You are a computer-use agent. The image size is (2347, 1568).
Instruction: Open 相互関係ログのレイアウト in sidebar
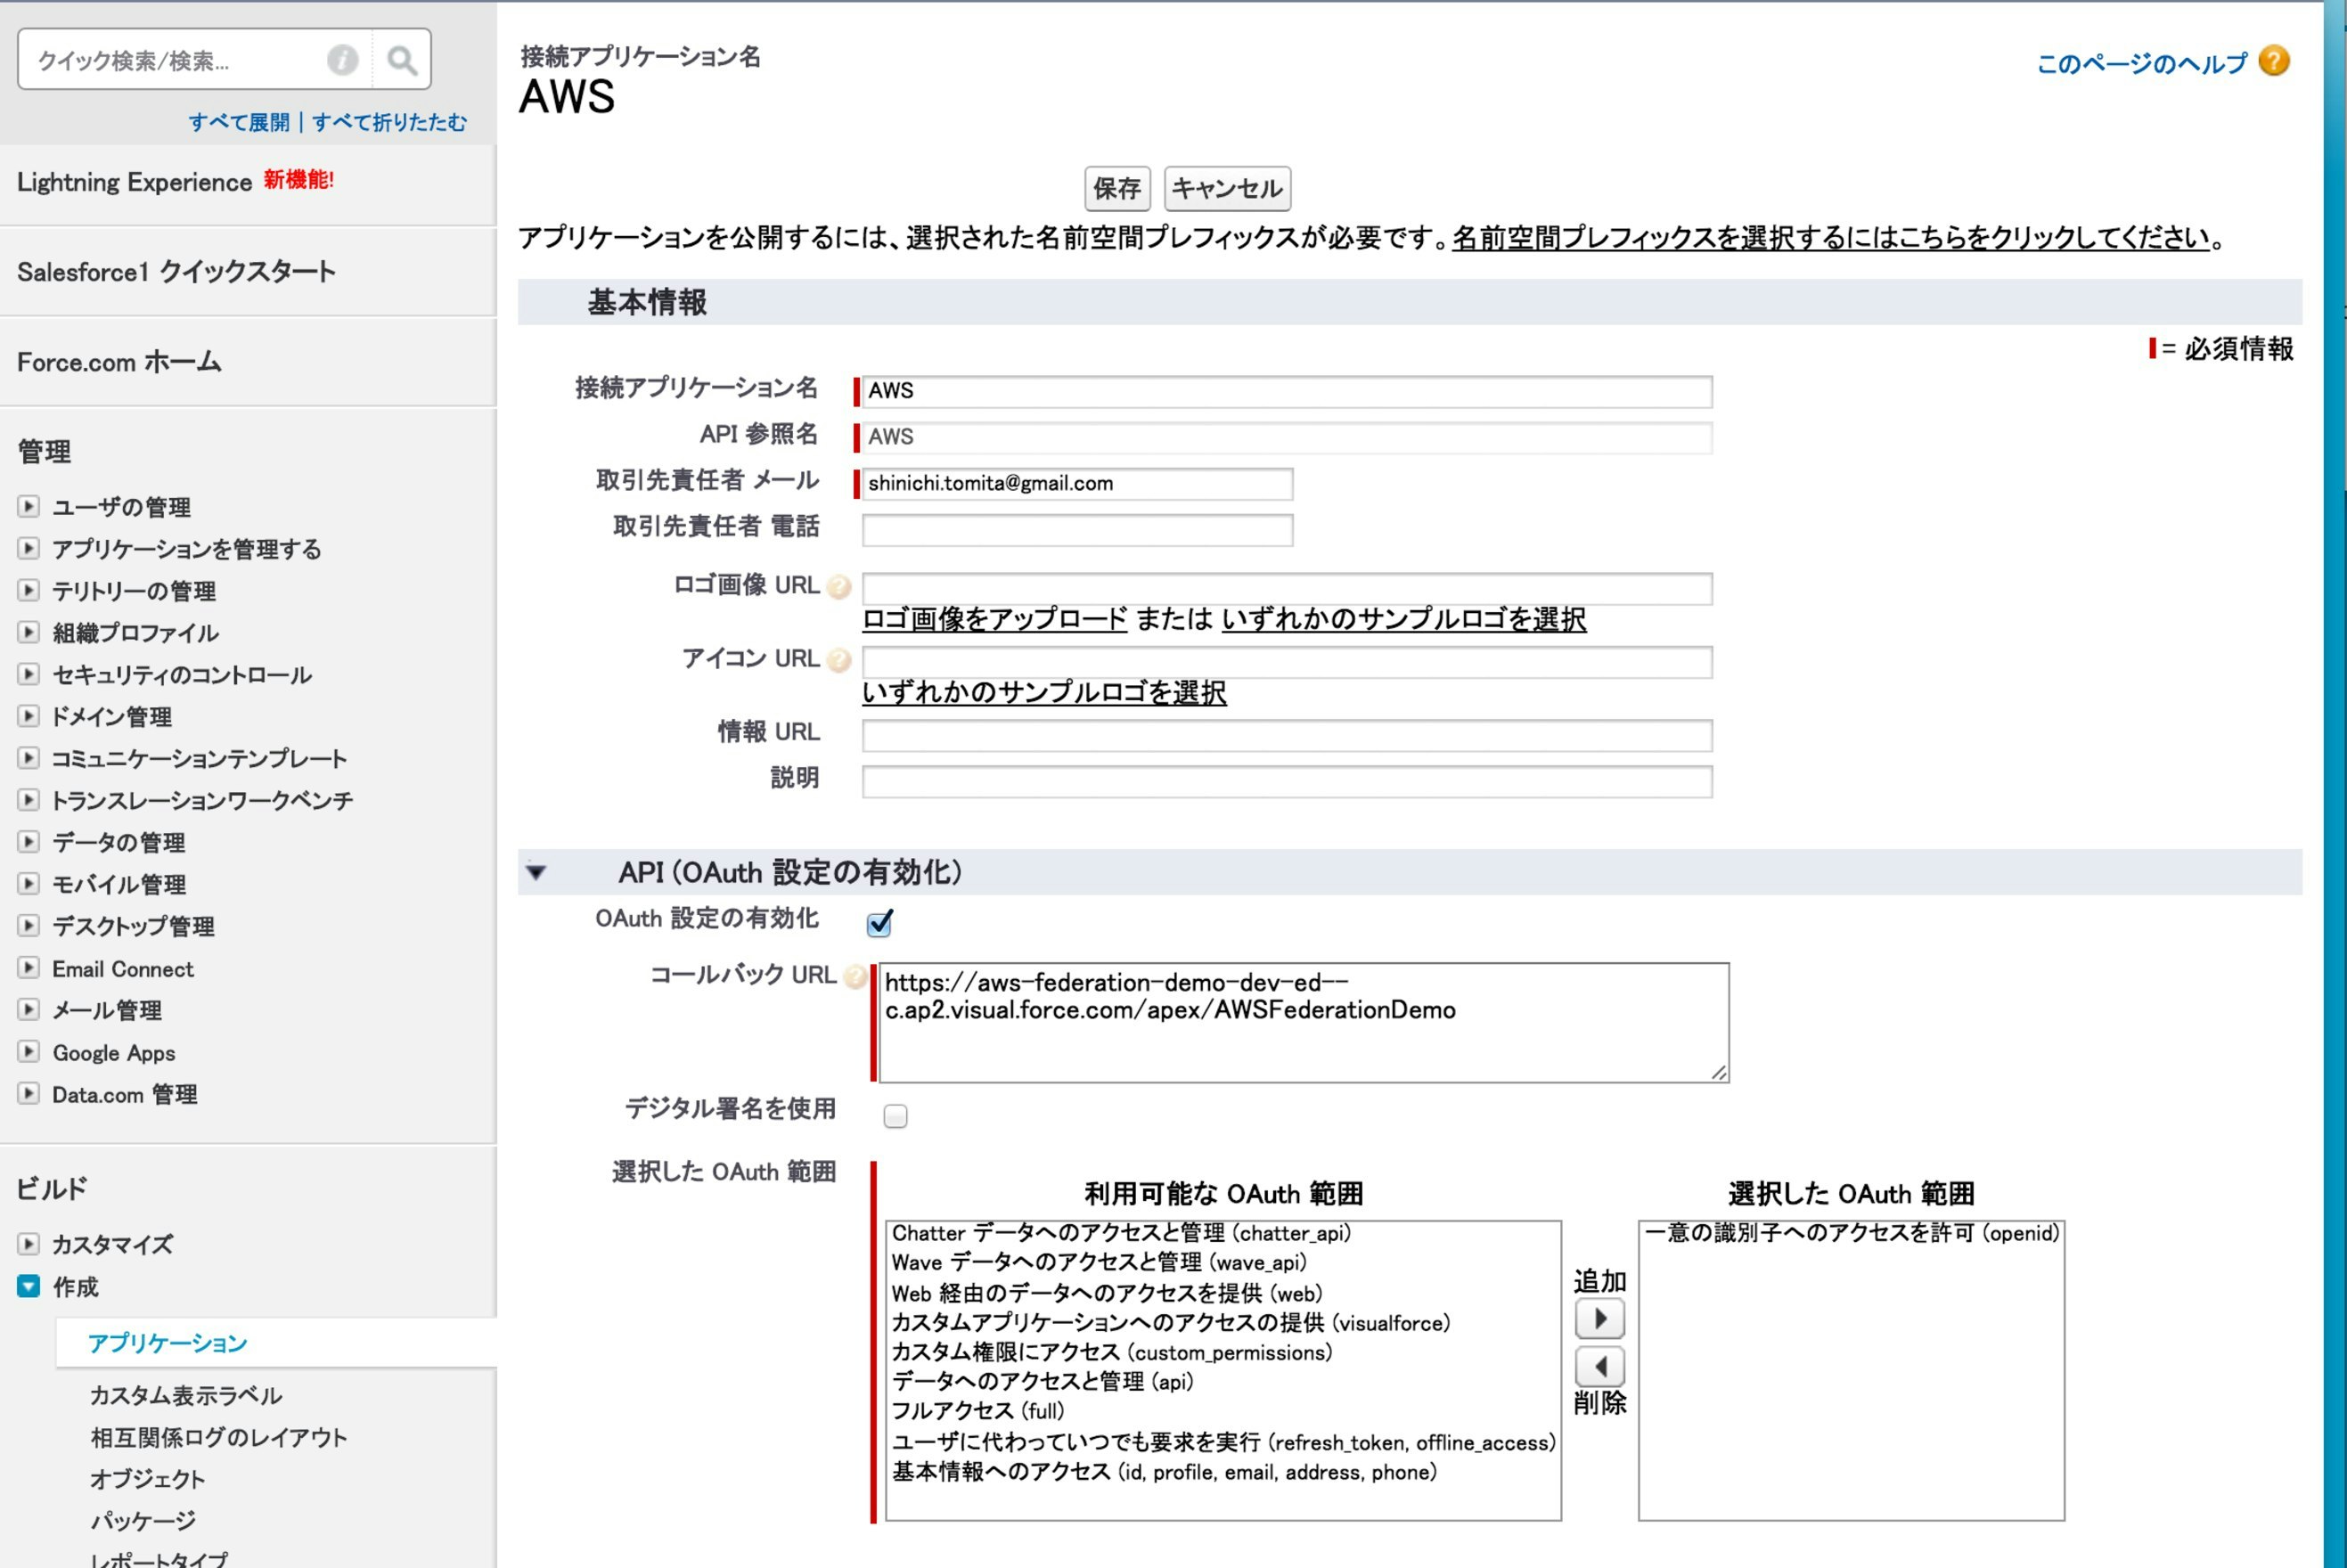[219, 1437]
